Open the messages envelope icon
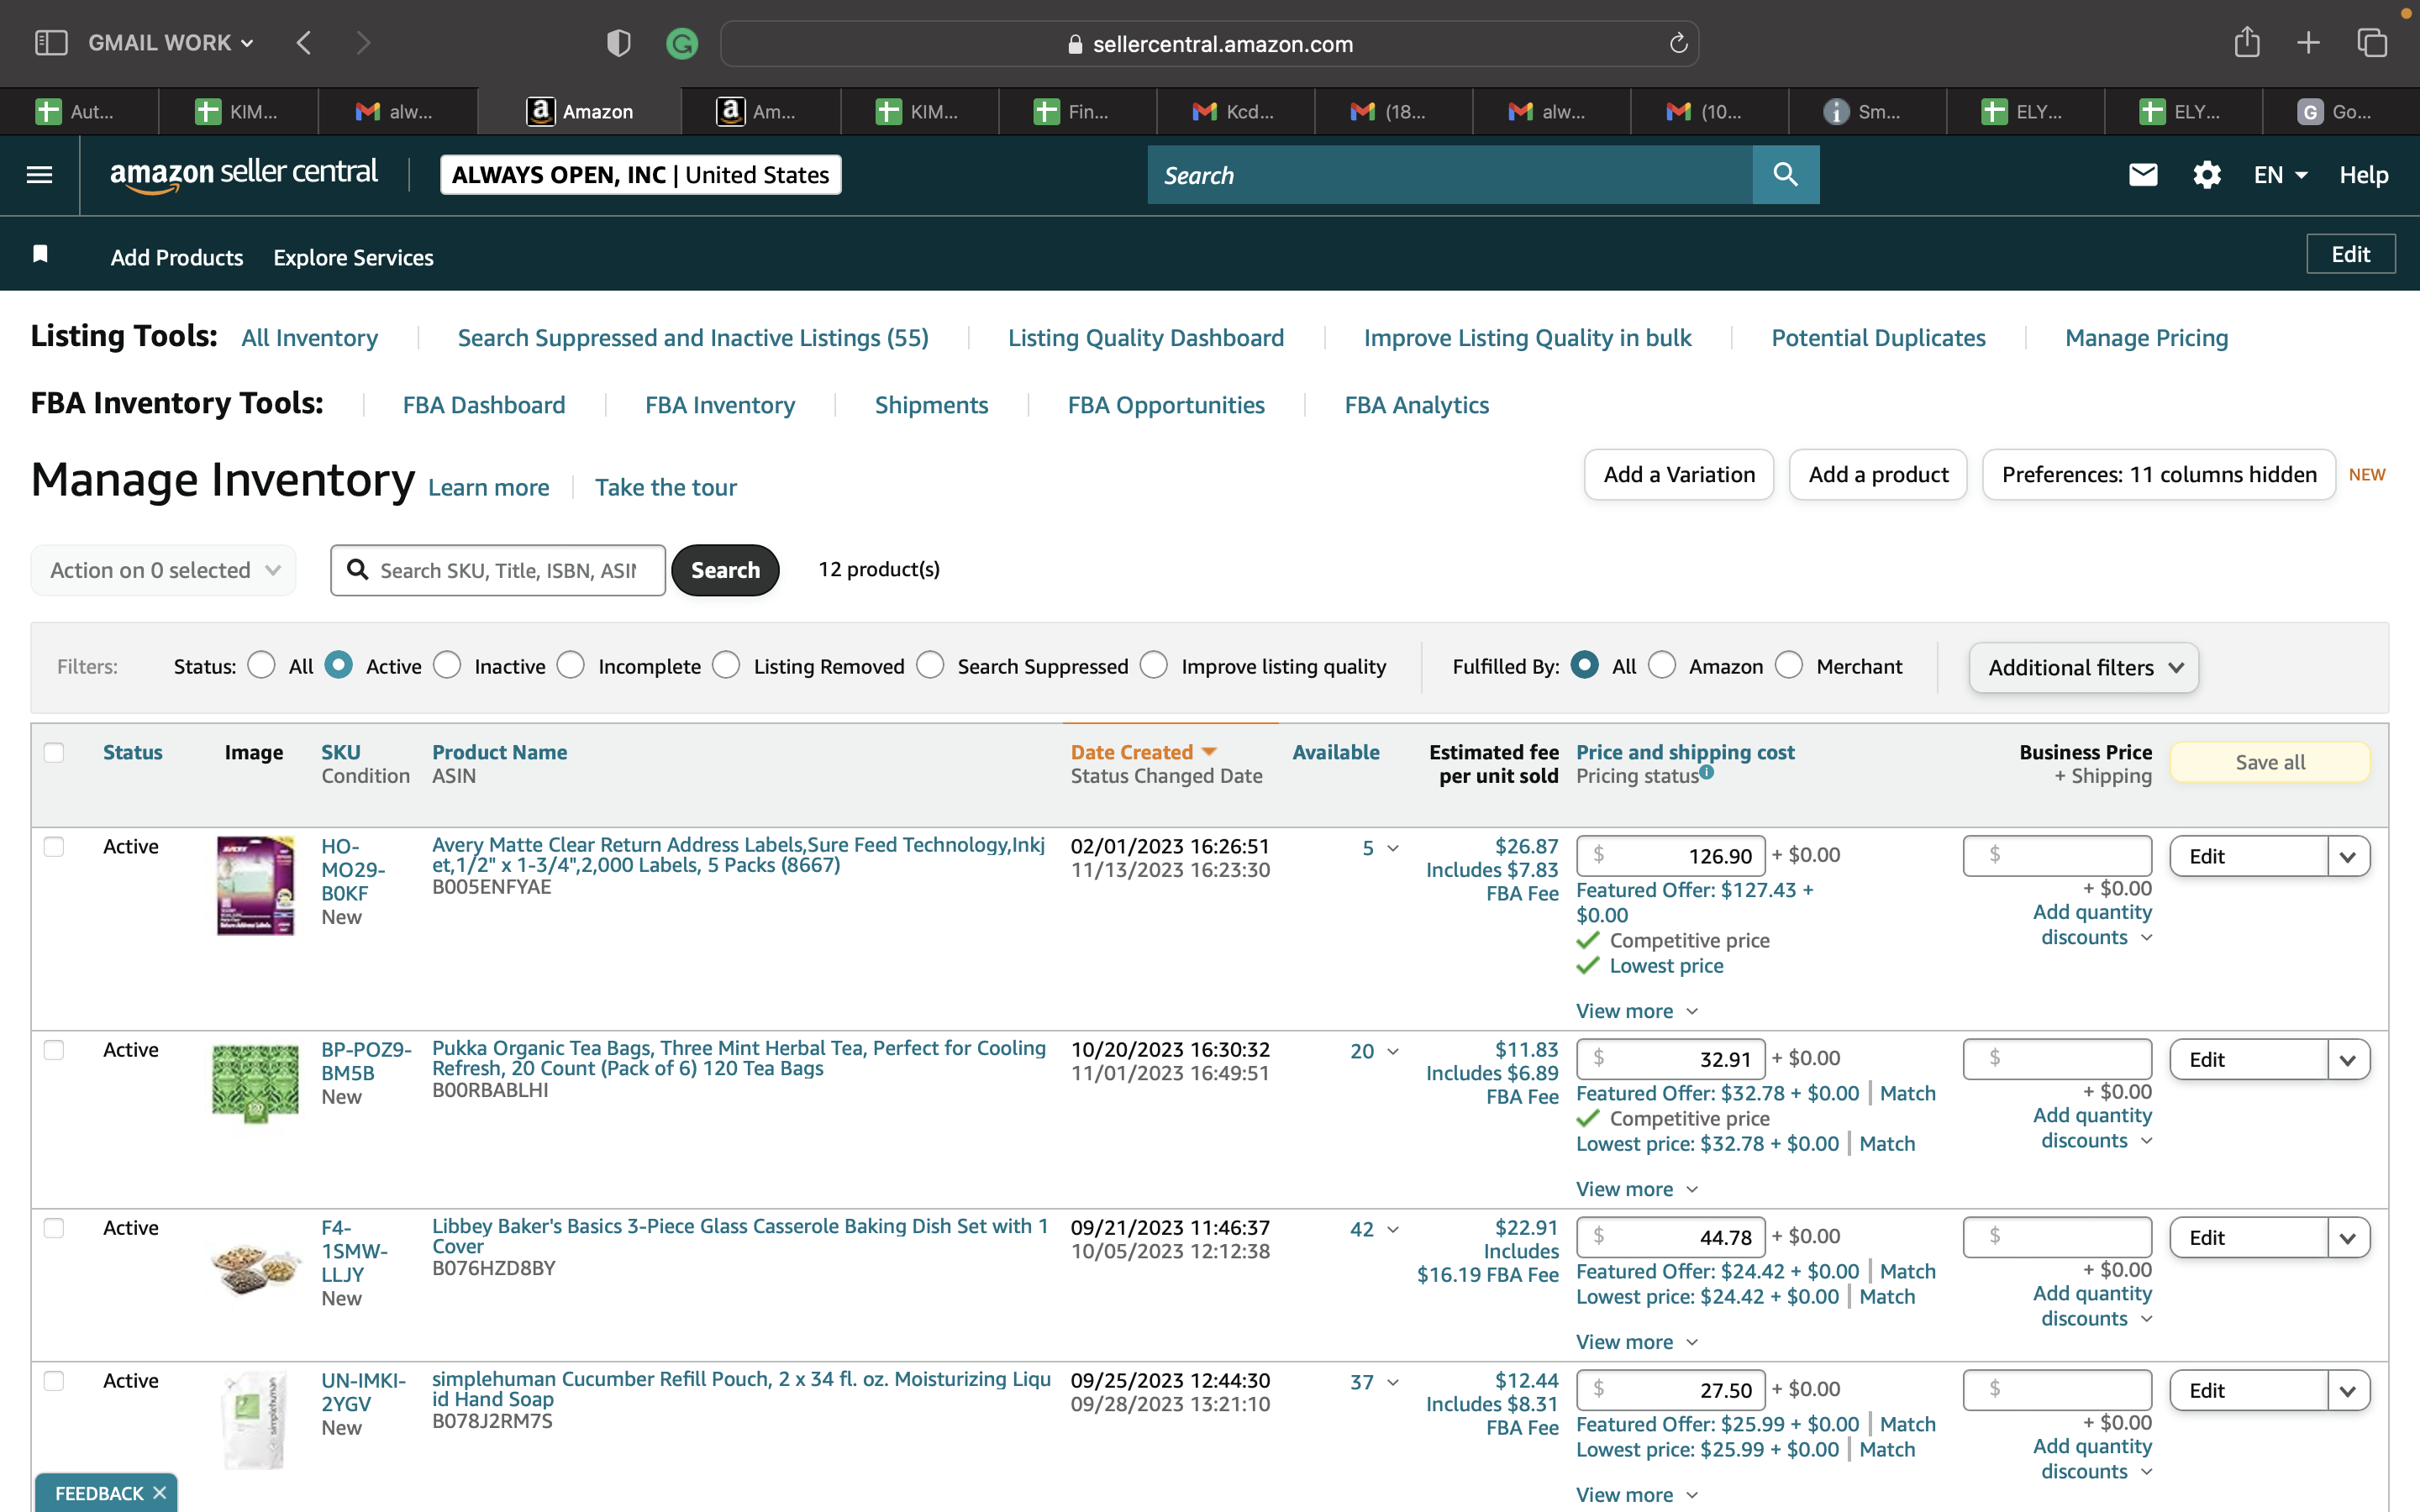Image resolution: width=2420 pixels, height=1512 pixels. (2143, 175)
